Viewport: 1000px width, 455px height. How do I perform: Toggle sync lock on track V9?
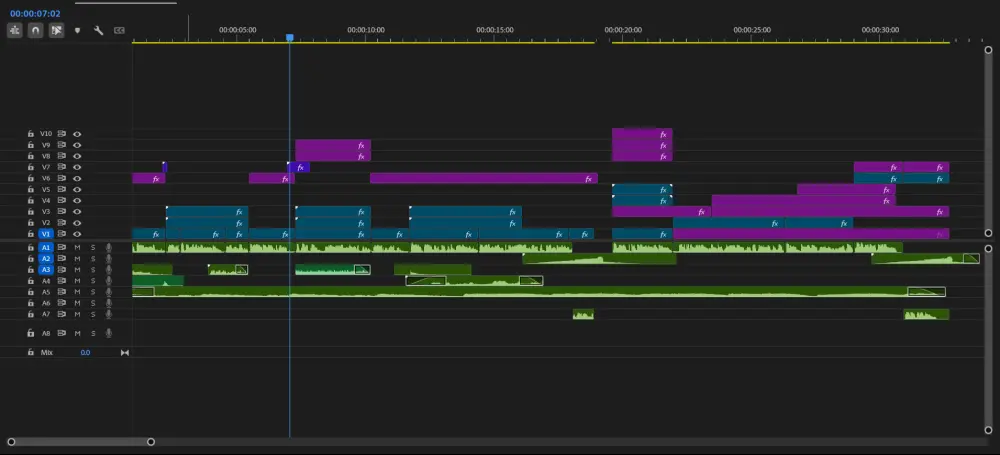point(62,145)
